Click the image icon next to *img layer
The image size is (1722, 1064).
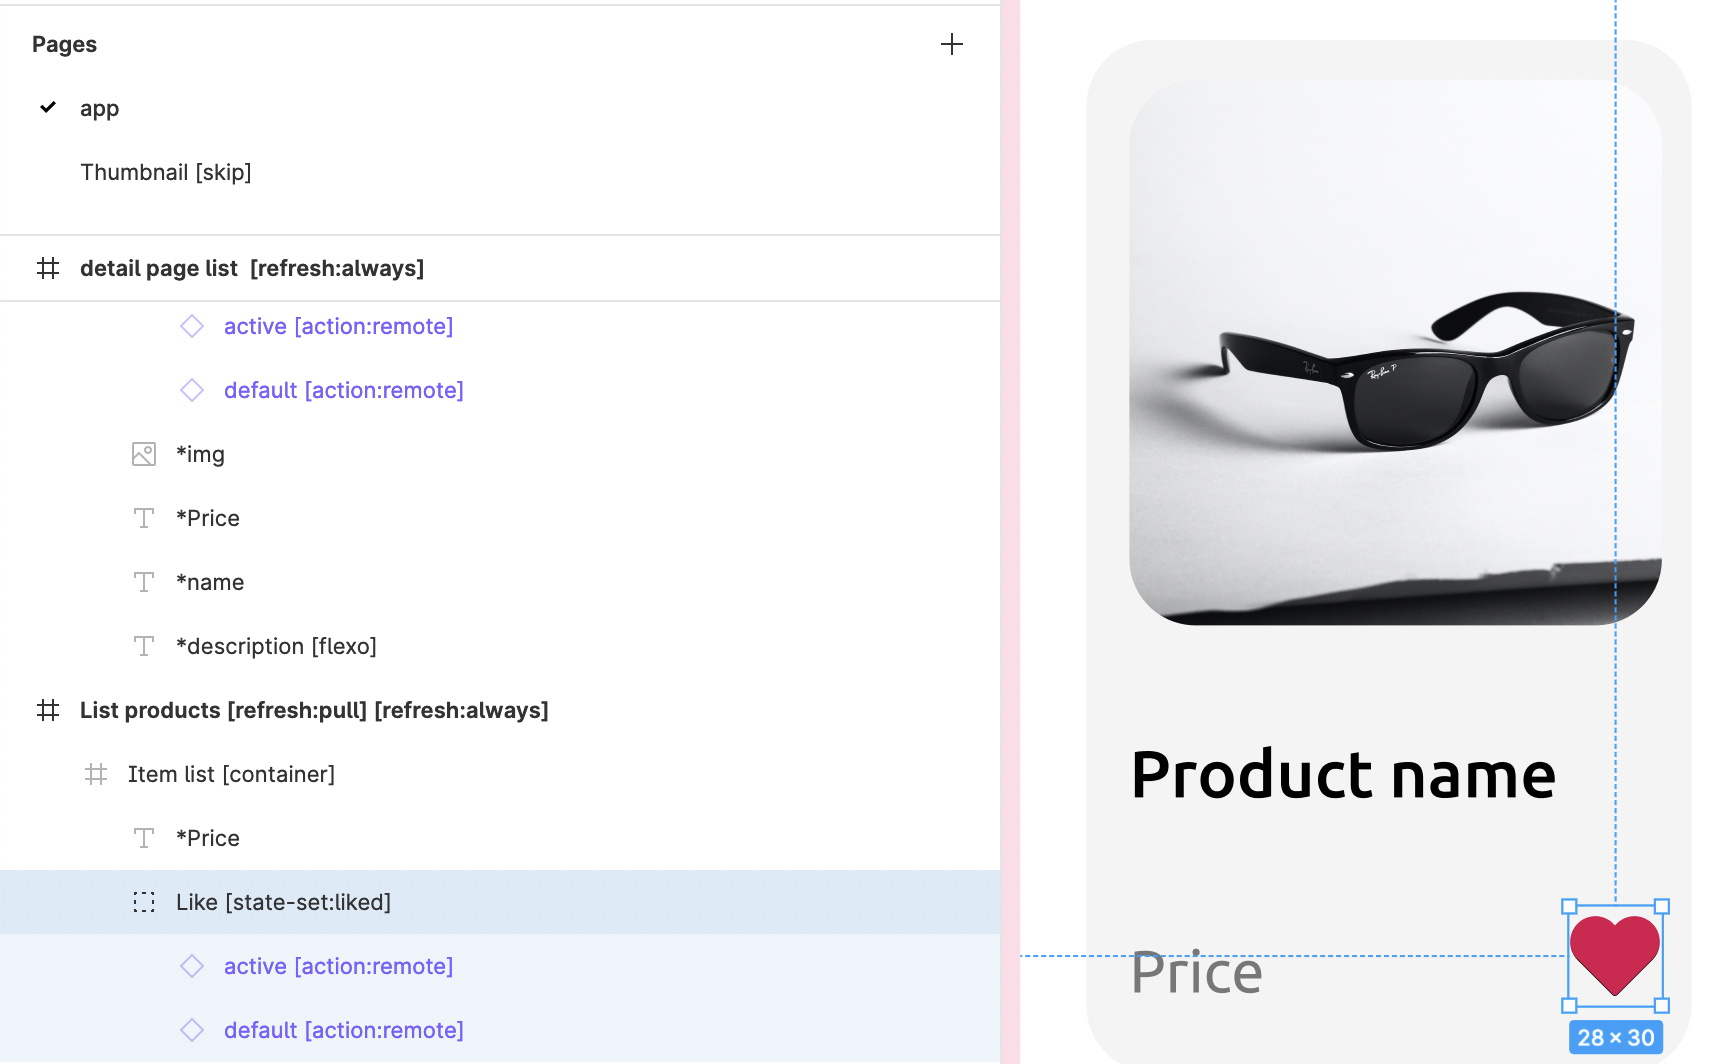pyautogui.click(x=144, y=454)
